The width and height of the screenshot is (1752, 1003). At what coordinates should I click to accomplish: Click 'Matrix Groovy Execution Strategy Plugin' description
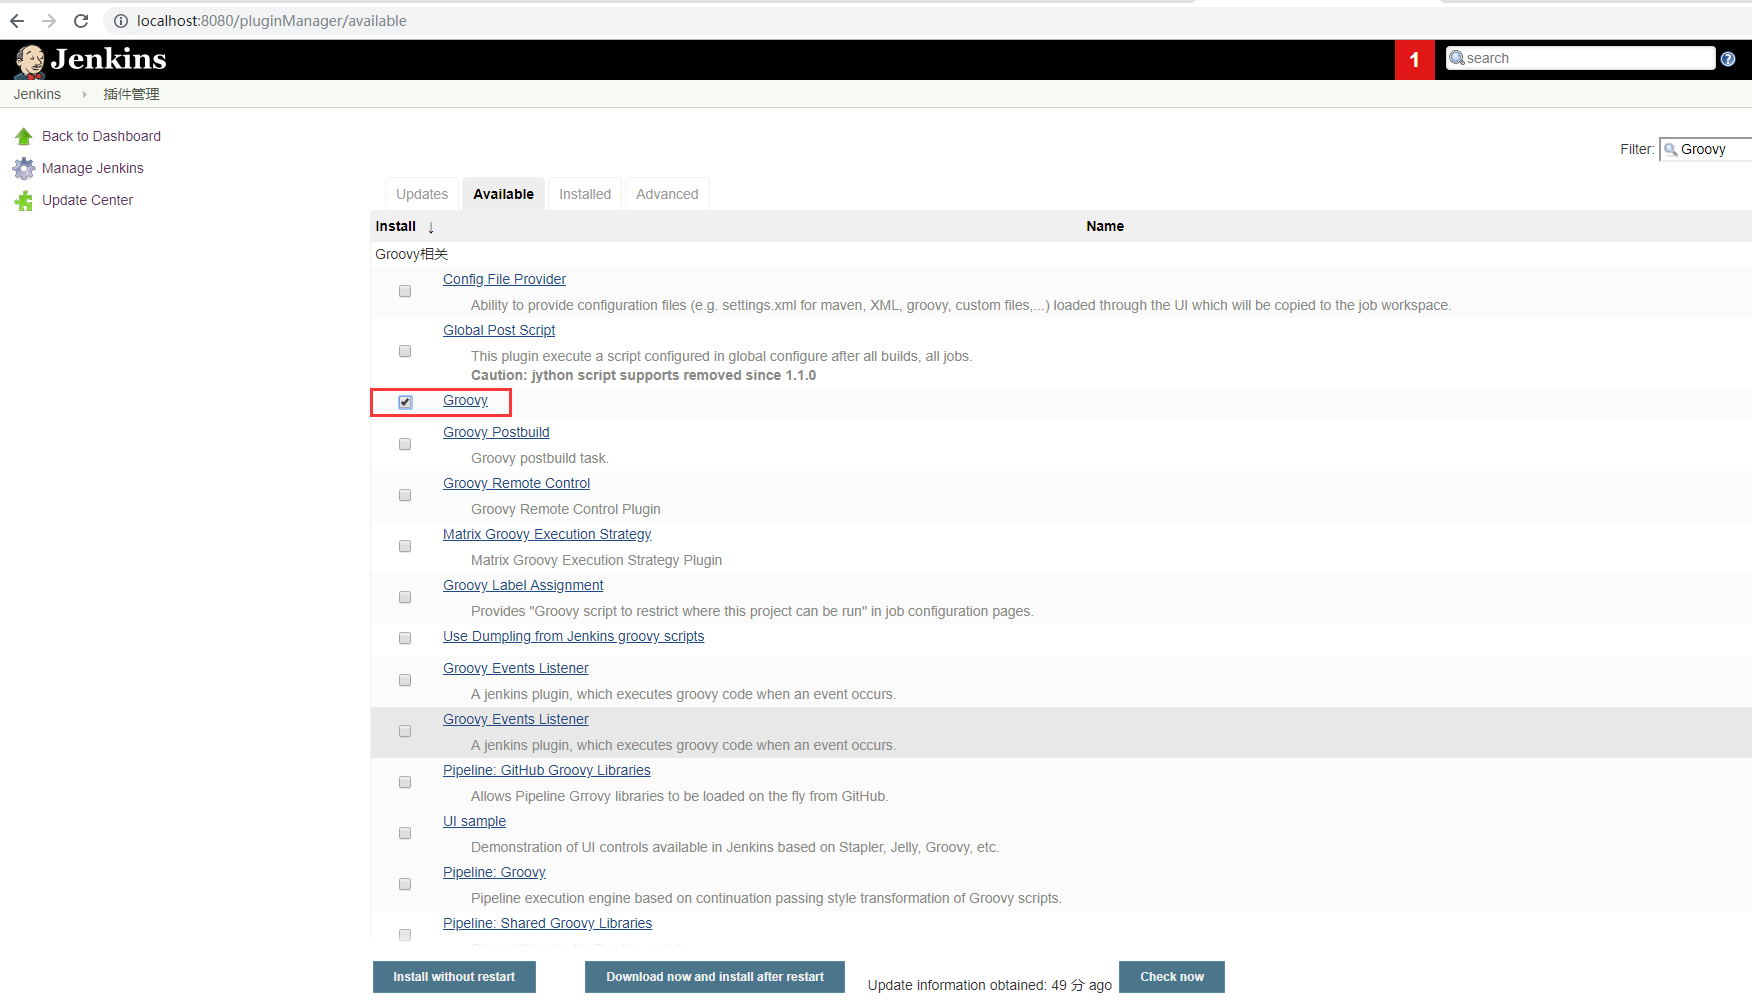pyautogui.click(x=596, y=560)
